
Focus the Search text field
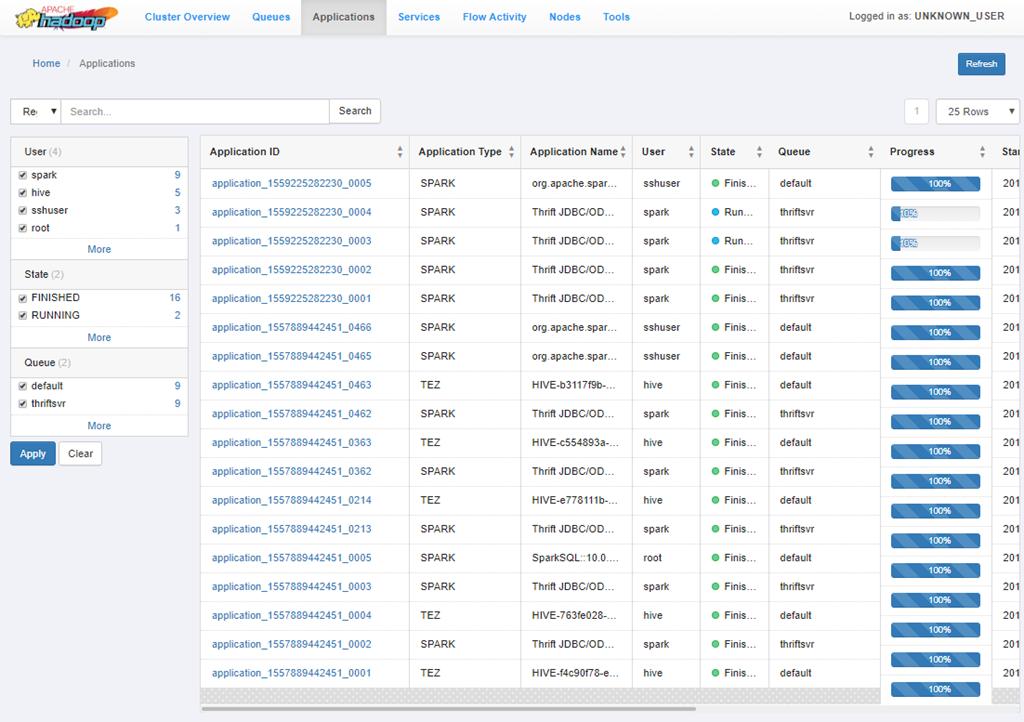[x=195, y=112]
